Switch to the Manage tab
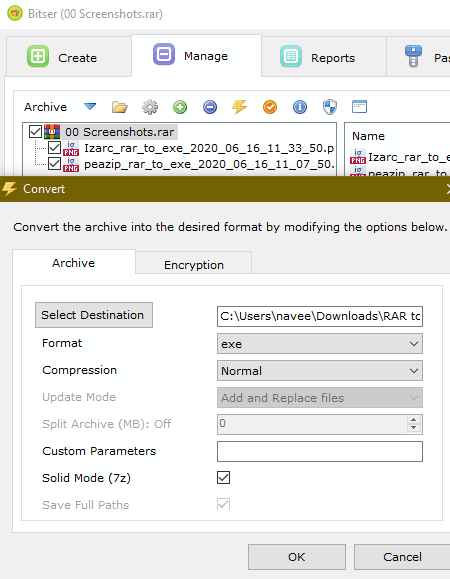This screenshot has width=450, height=579. point(196,56)
